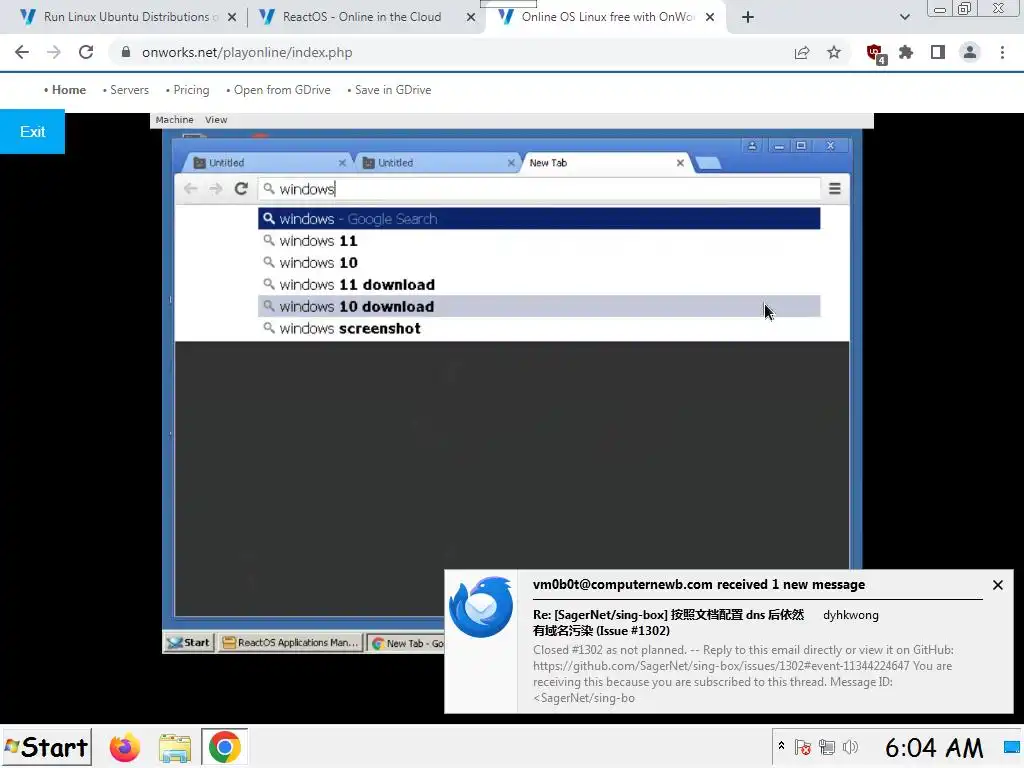
Task: Open the Servers link
Action: (x=129, y=89)
